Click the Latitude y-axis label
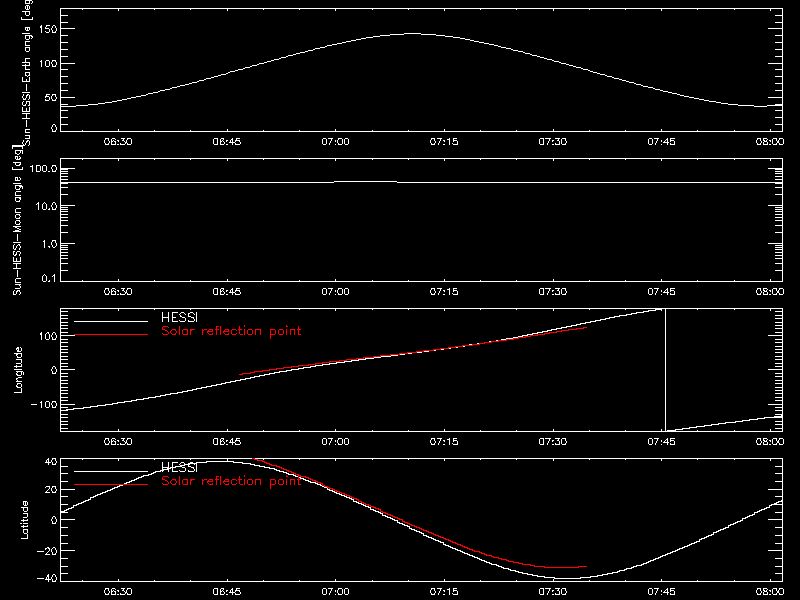800x600 pixels. tap(24, 520)
